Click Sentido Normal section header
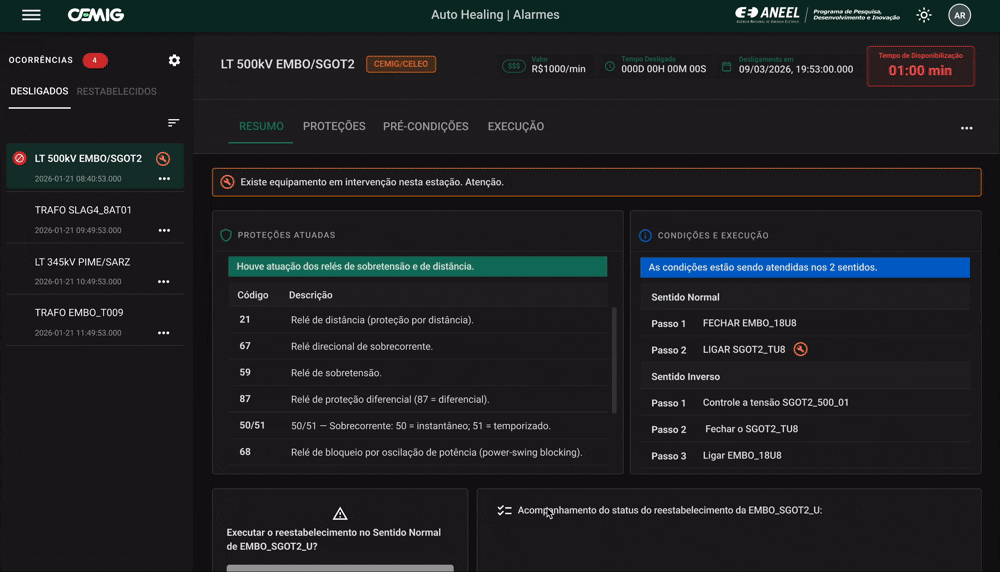 [x=805, y=297]
